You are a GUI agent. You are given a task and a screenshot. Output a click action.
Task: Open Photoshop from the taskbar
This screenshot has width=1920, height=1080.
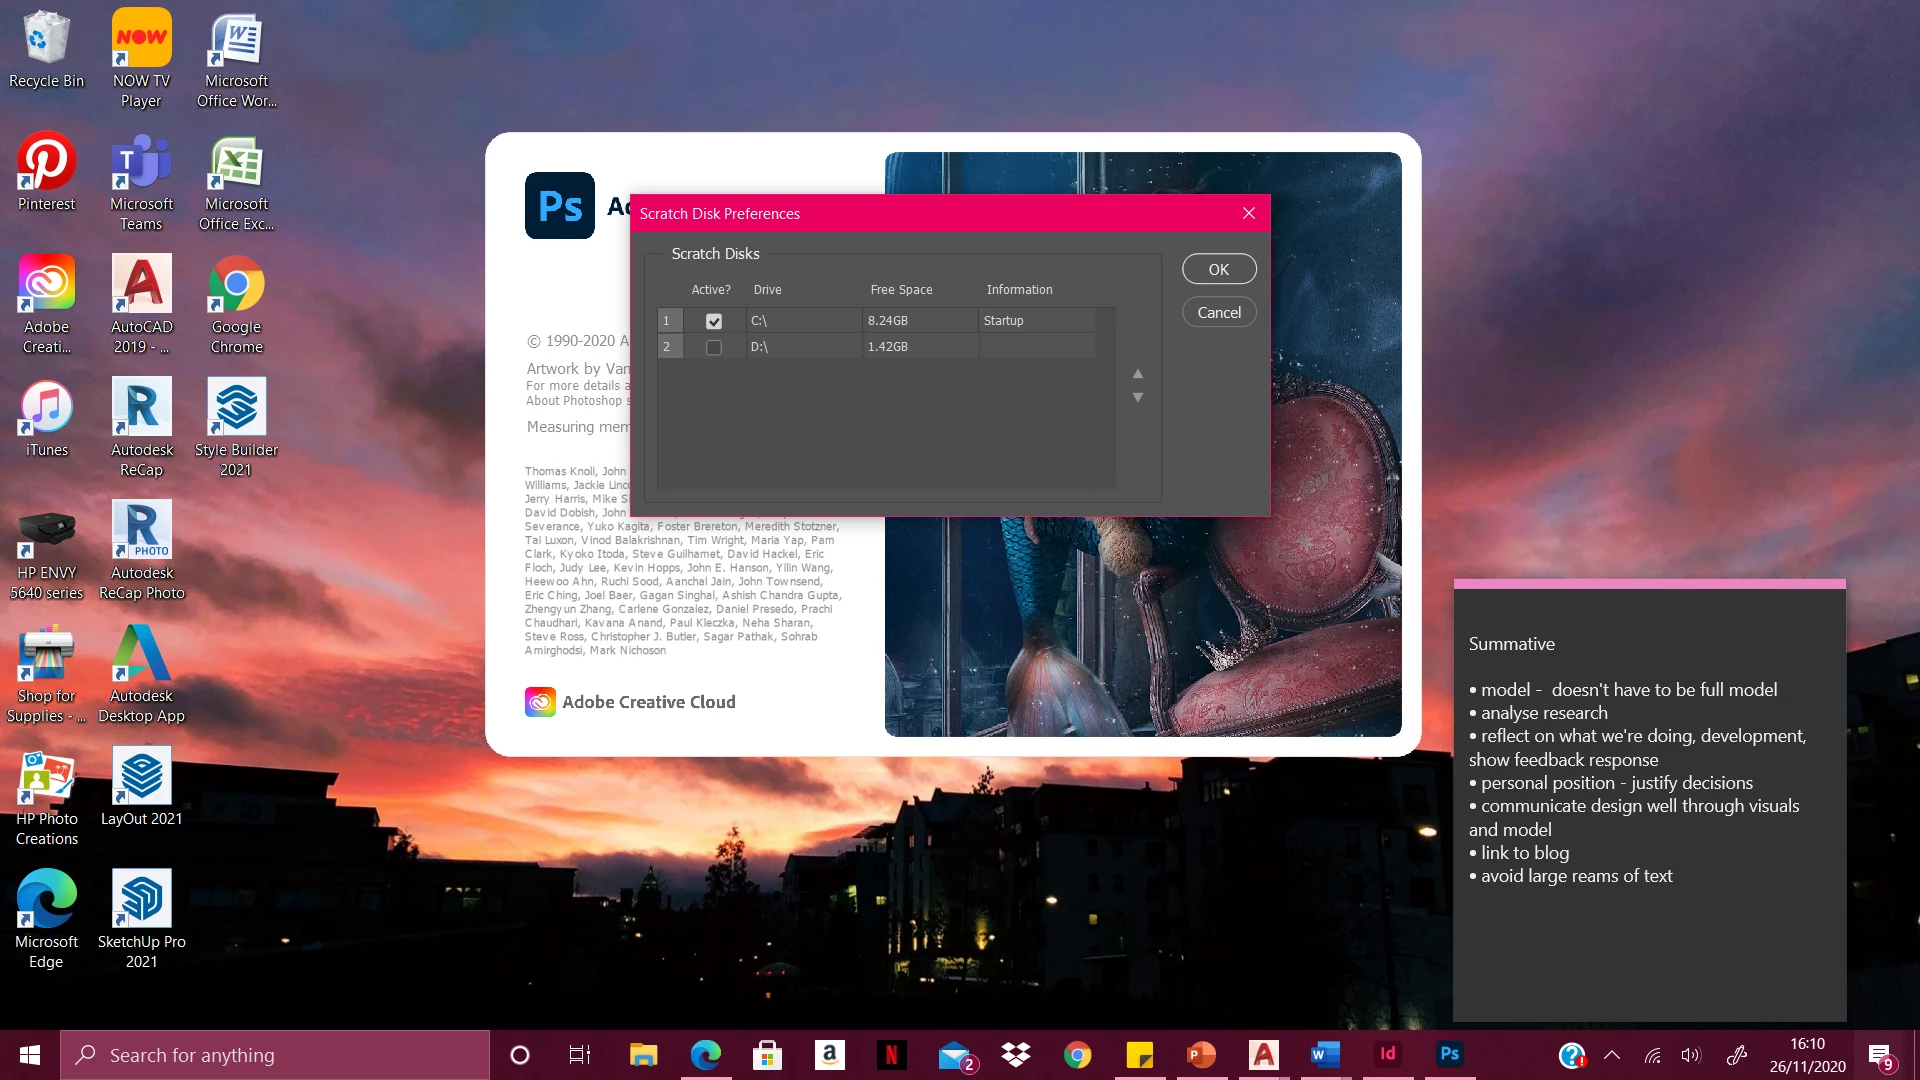point(1449,1054)
